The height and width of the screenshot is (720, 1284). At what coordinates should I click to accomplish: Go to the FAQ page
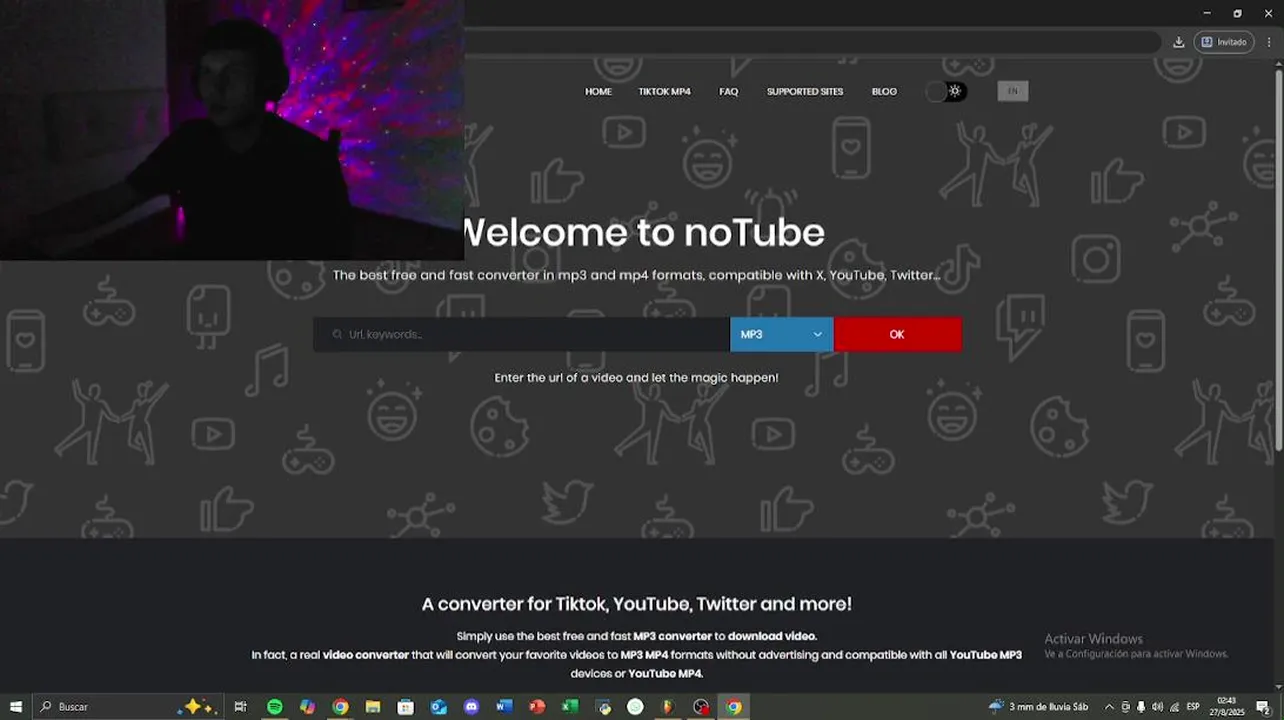728,91
